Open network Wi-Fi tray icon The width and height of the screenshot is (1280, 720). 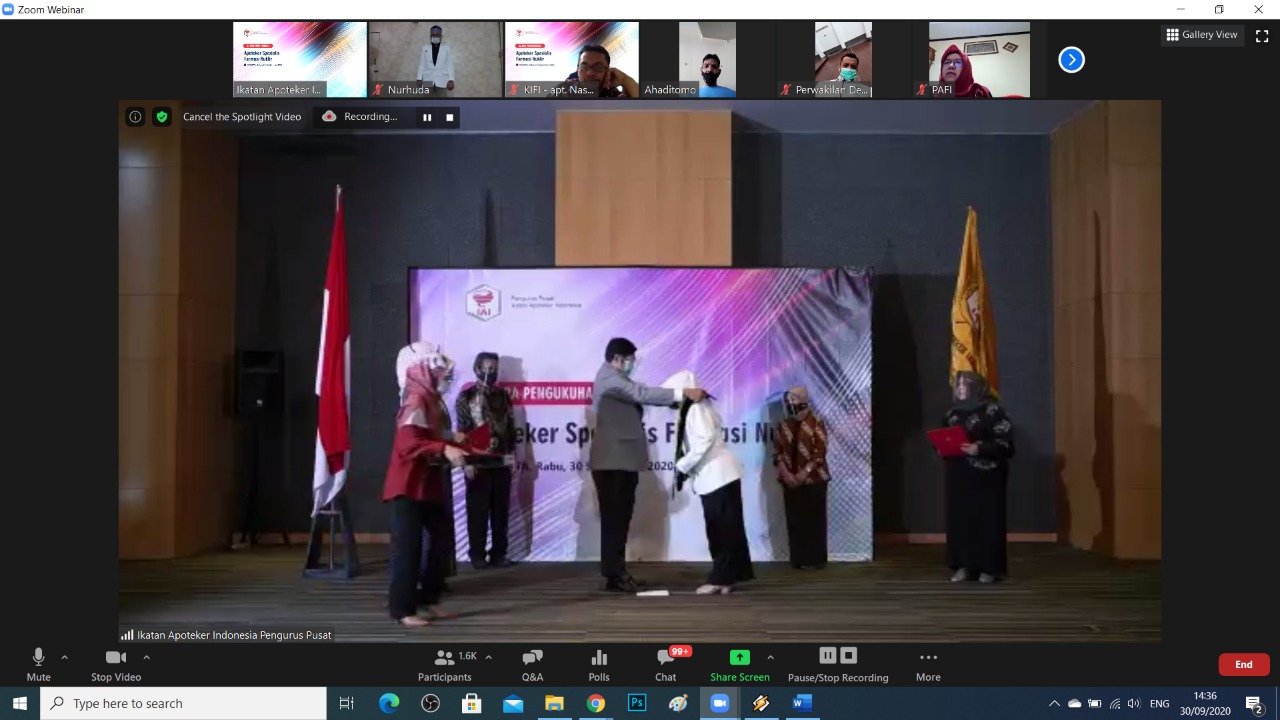pos(1115,703)
